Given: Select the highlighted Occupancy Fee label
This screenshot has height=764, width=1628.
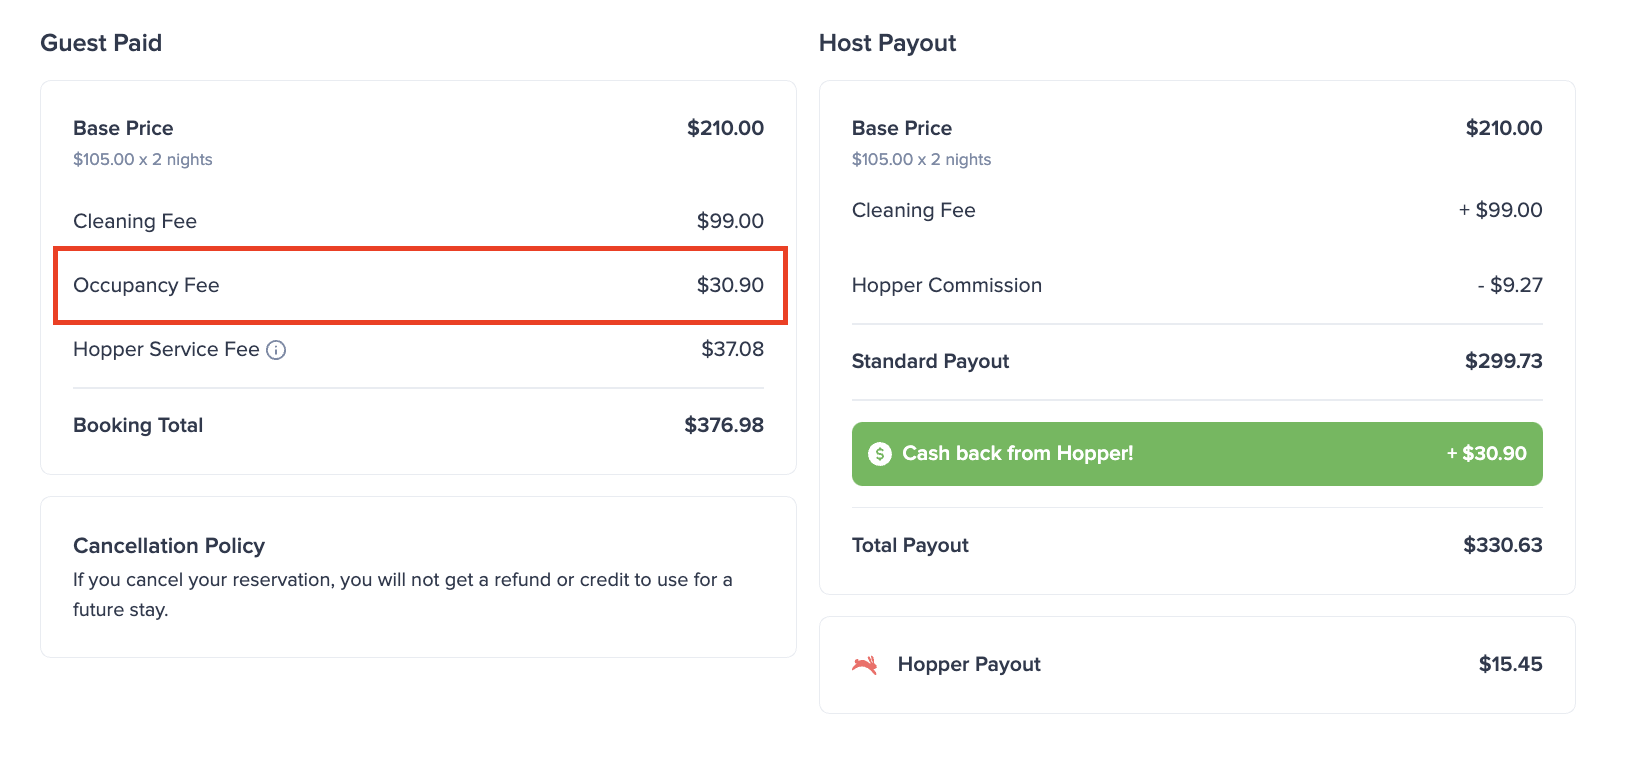Looking at the screenshot, I should (x=146, y=286).
